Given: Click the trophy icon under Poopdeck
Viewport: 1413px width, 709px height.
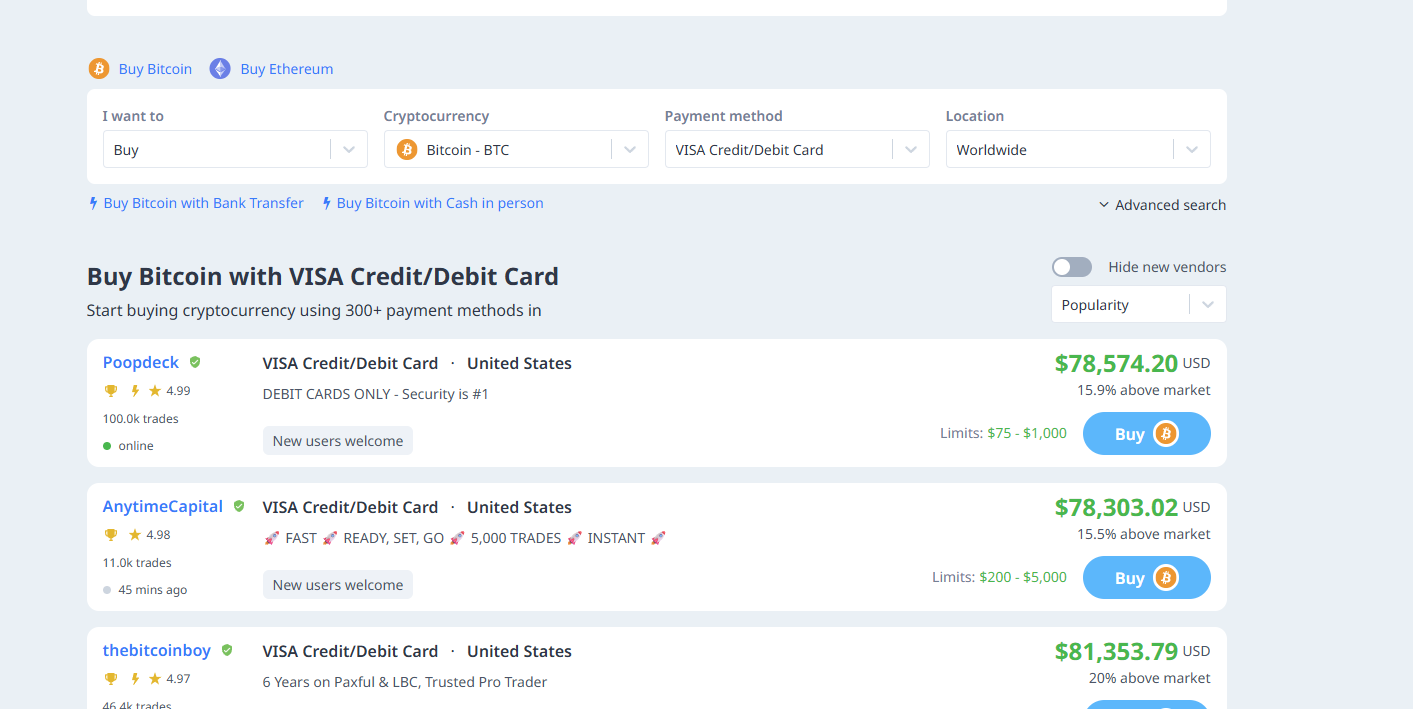Looking at the screenshot, I should click(111, 391).
